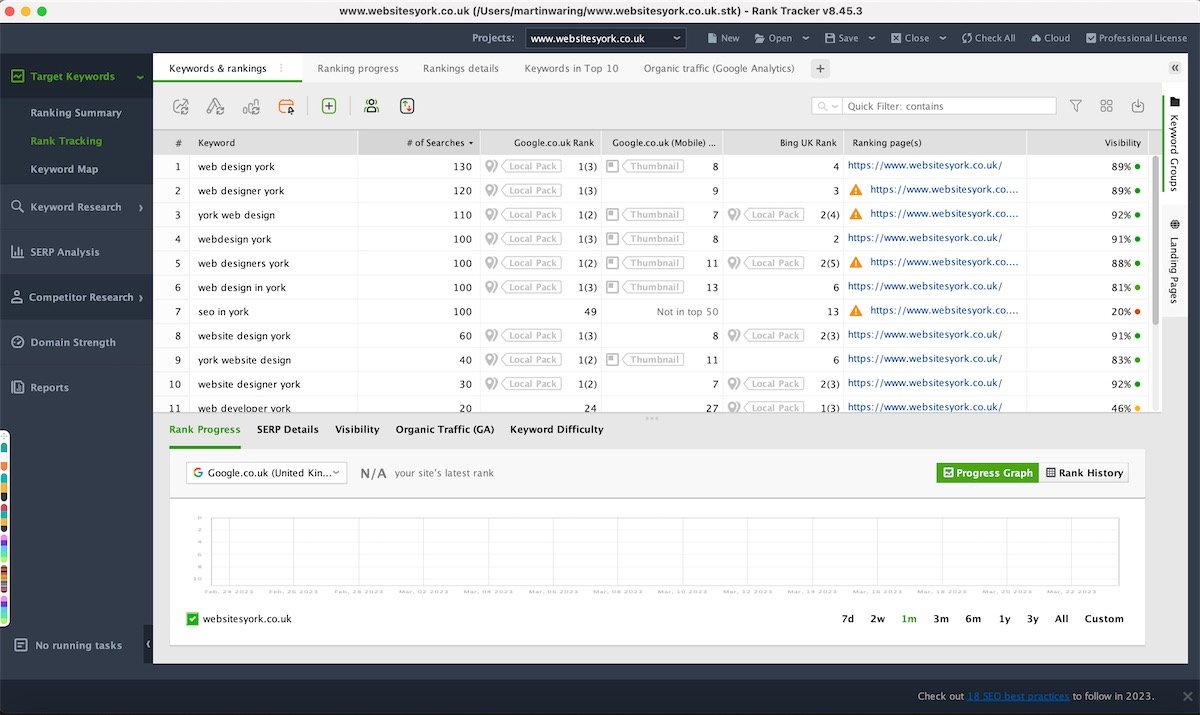Image resolution: width=1200 pixels, height=715 pixels.
Task: Click the green Add Keywords plus icon
Action: (329, 106)
